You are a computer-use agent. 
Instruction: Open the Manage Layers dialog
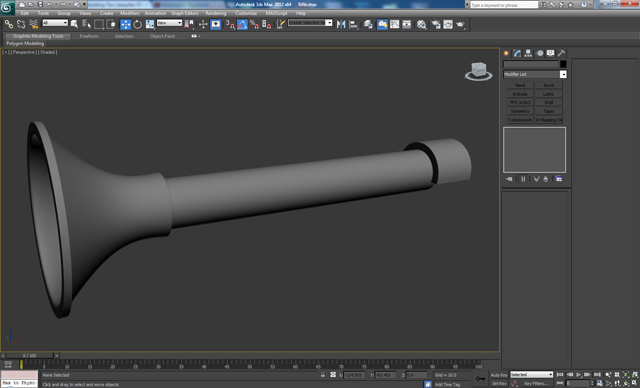click(368, 24)
